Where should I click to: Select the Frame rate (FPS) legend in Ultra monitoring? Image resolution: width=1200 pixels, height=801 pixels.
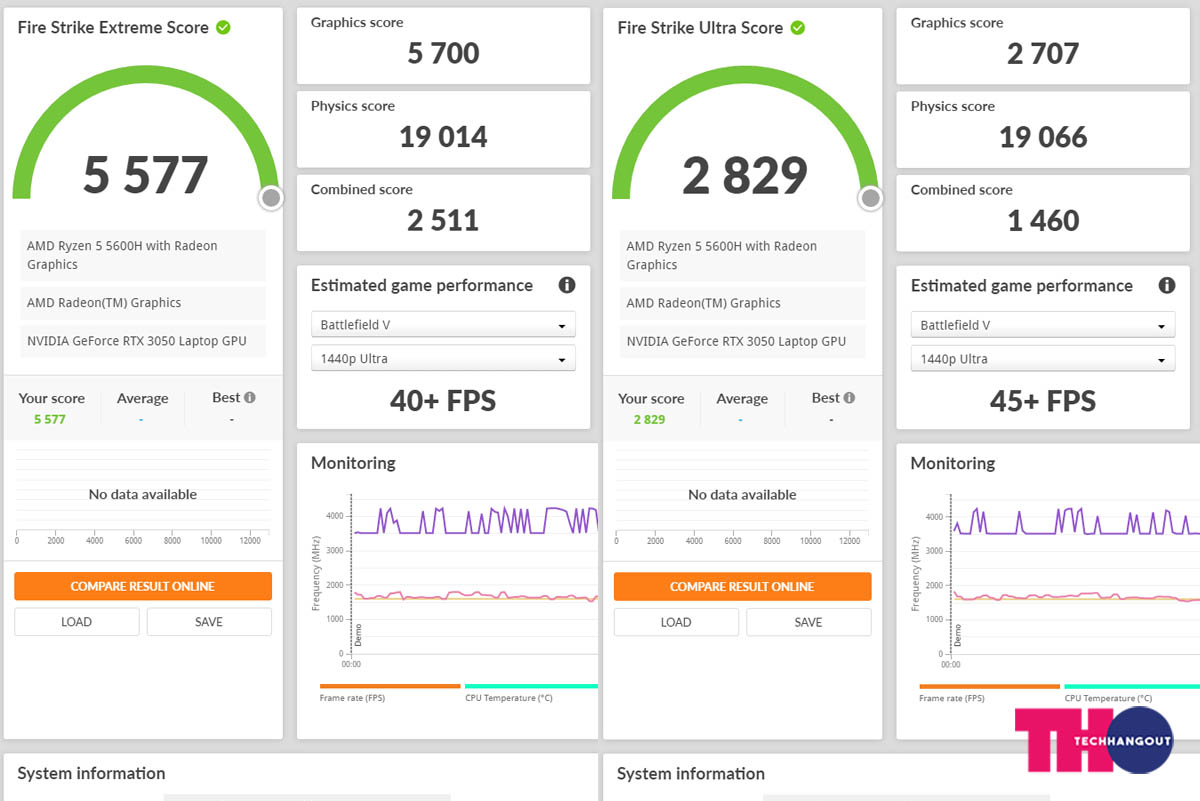pyautogui.click(x=990, y=692)
